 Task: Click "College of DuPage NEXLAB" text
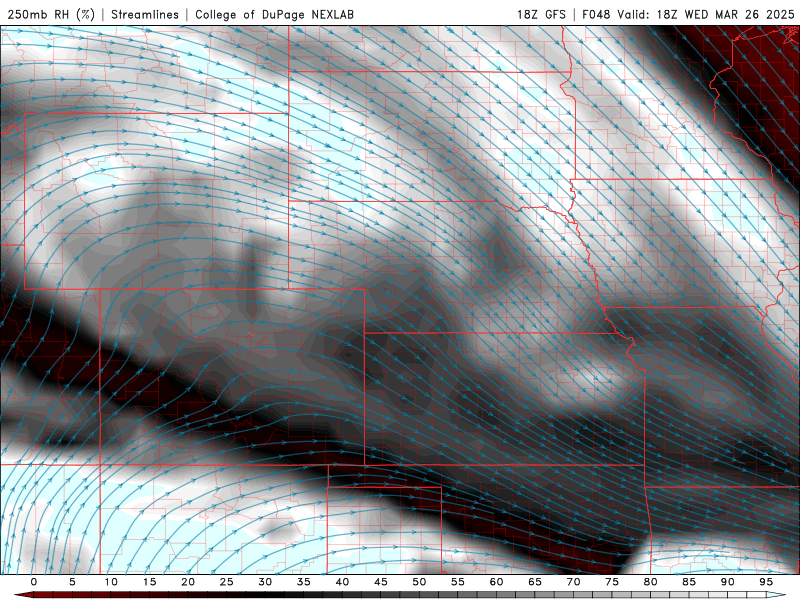pyautogui.click(x=274, y=14)
